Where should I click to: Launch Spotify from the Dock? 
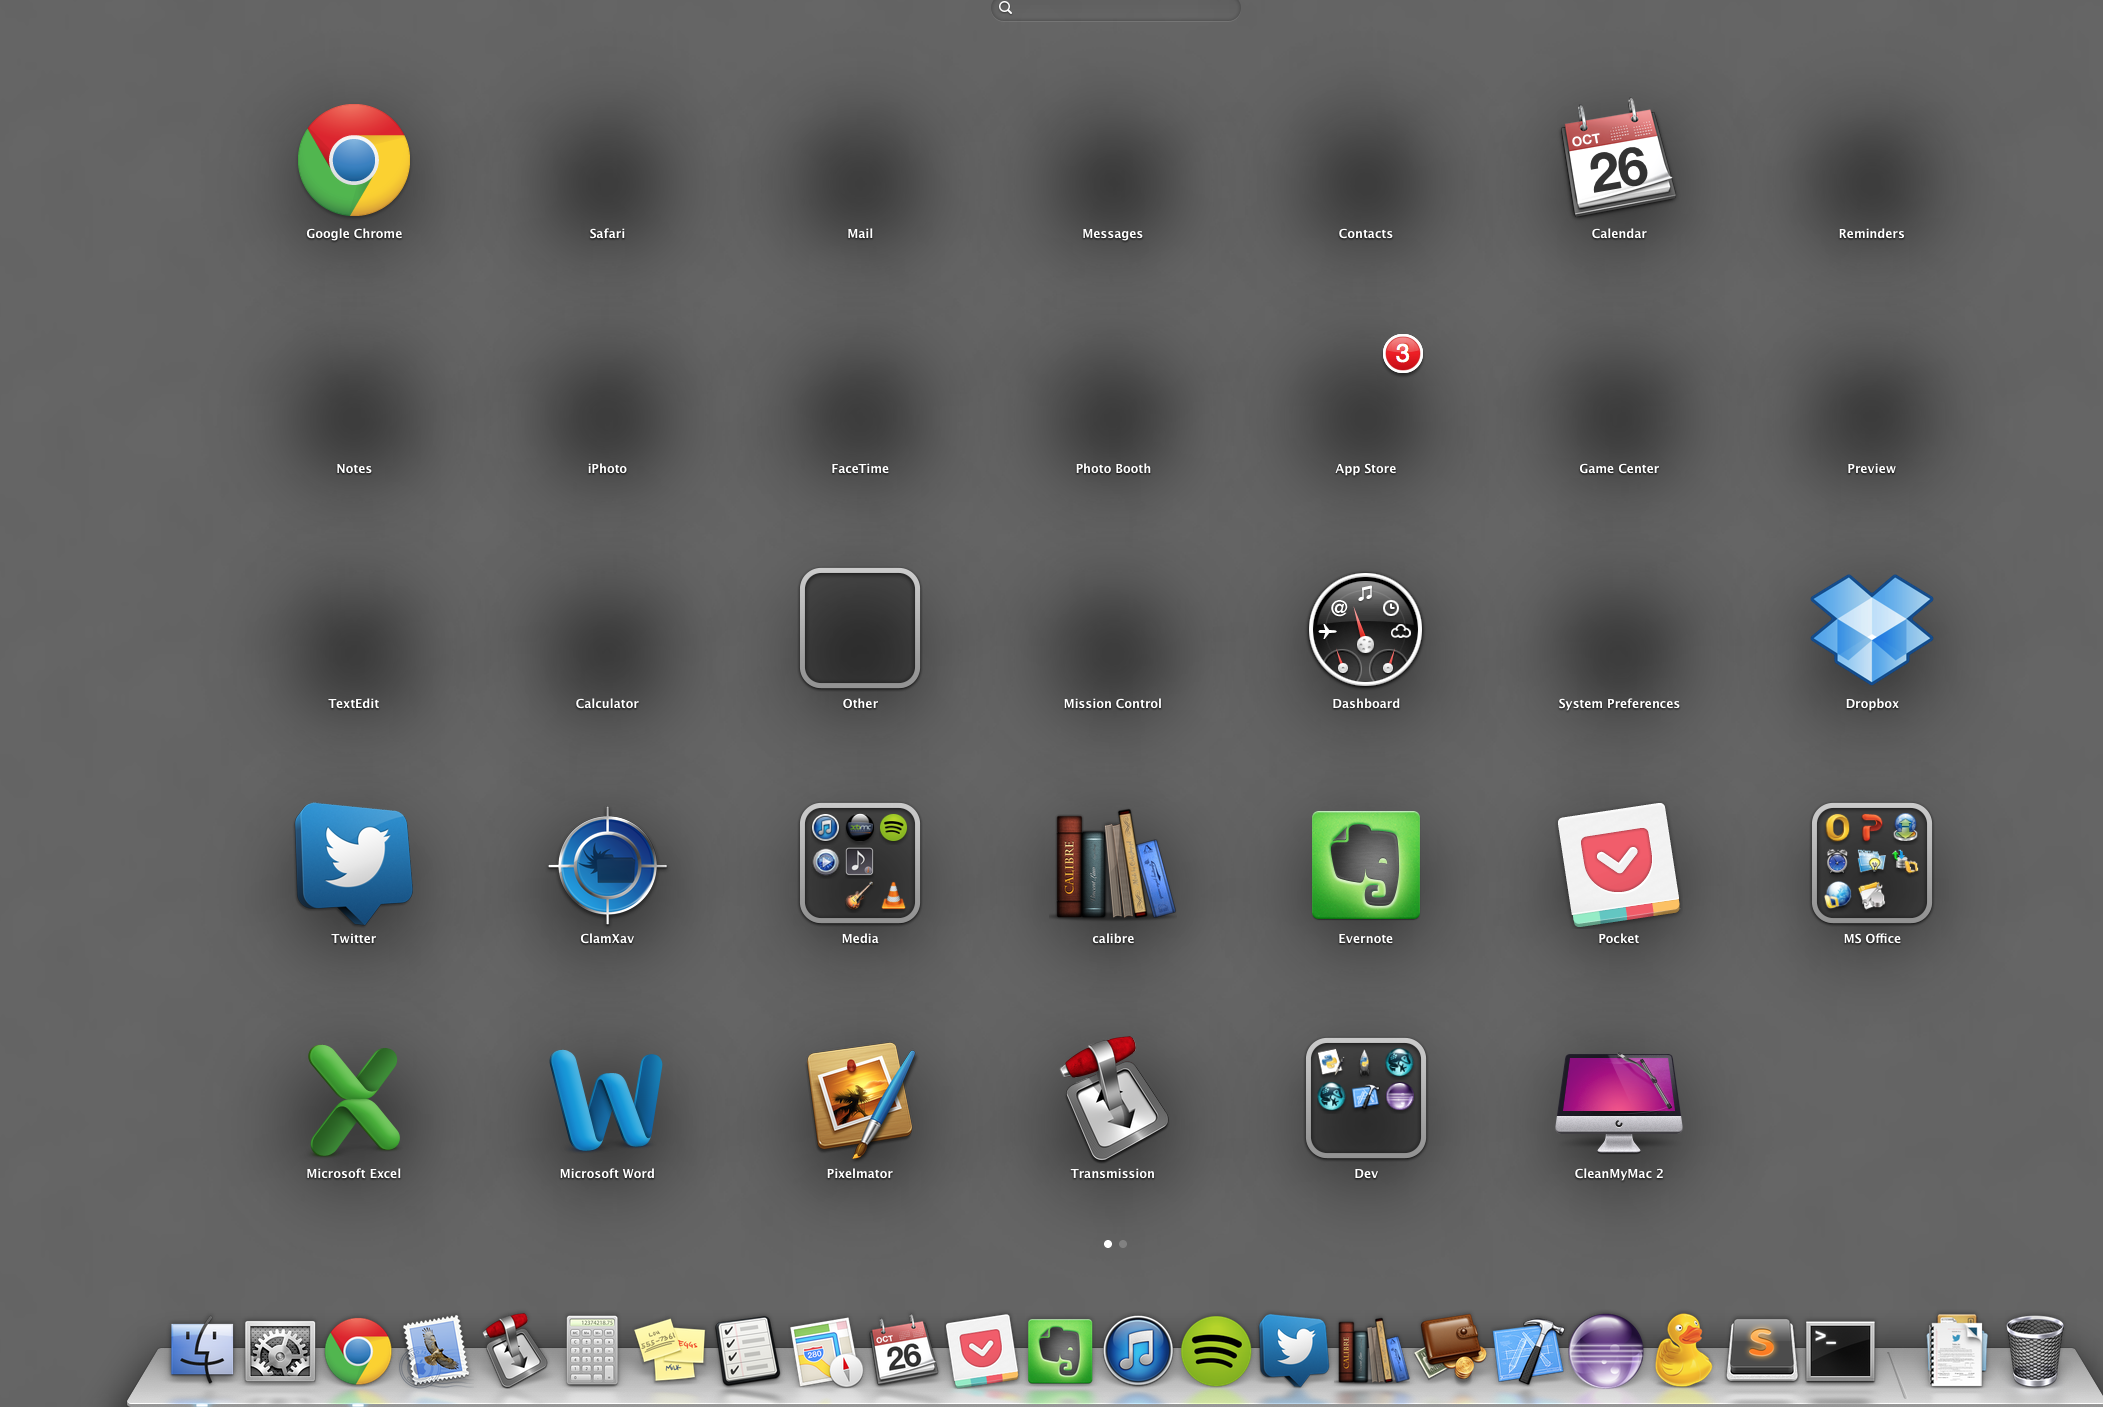[x=1215, y=1351]
